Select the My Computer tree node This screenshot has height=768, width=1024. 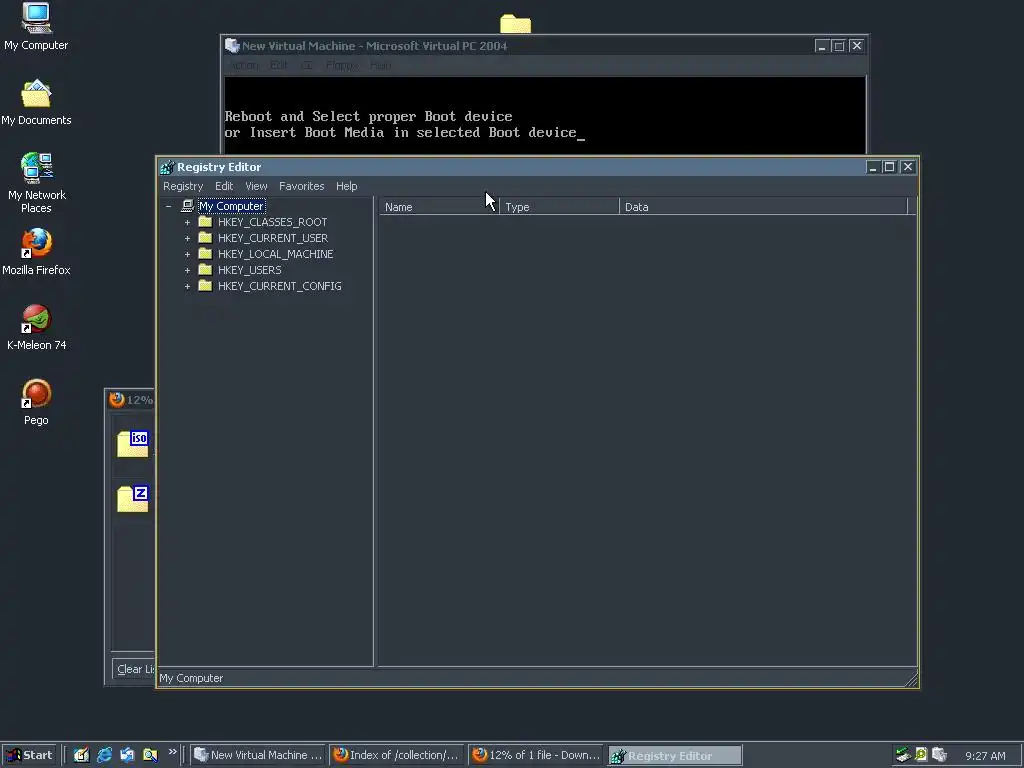(232, 206)
